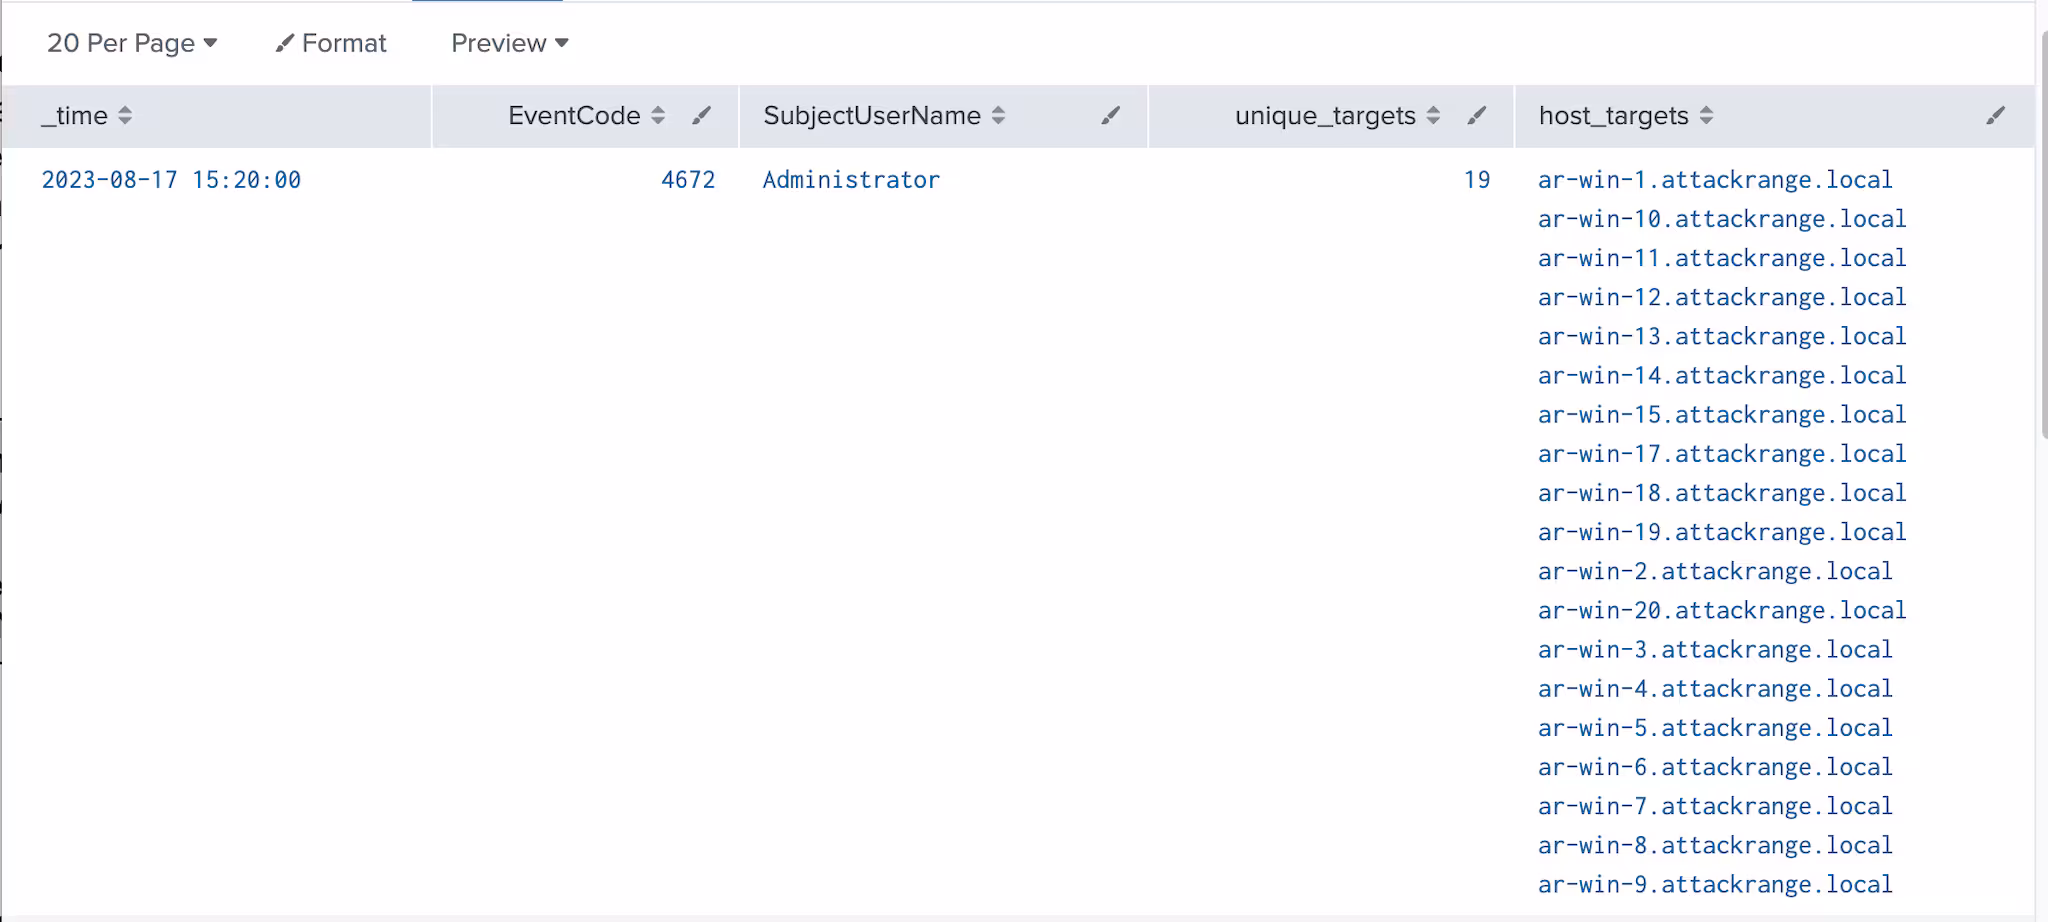Click host ar-win-9.attackrange.local
Image resolution: width=2048 pixels, height=922 pixels.
tap(1715, 885)
